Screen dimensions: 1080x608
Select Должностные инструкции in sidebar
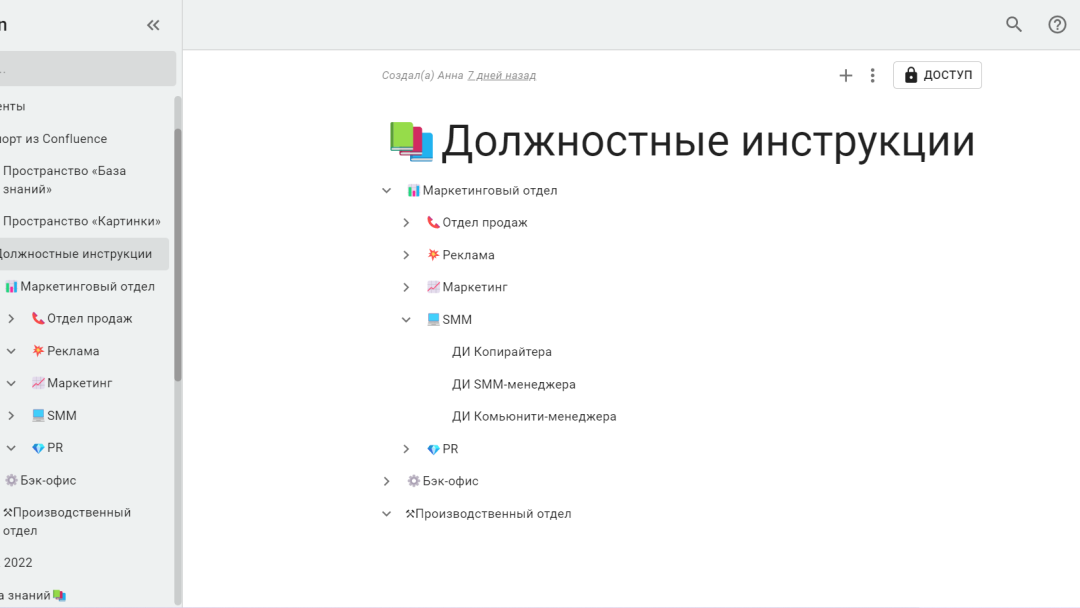76,254
